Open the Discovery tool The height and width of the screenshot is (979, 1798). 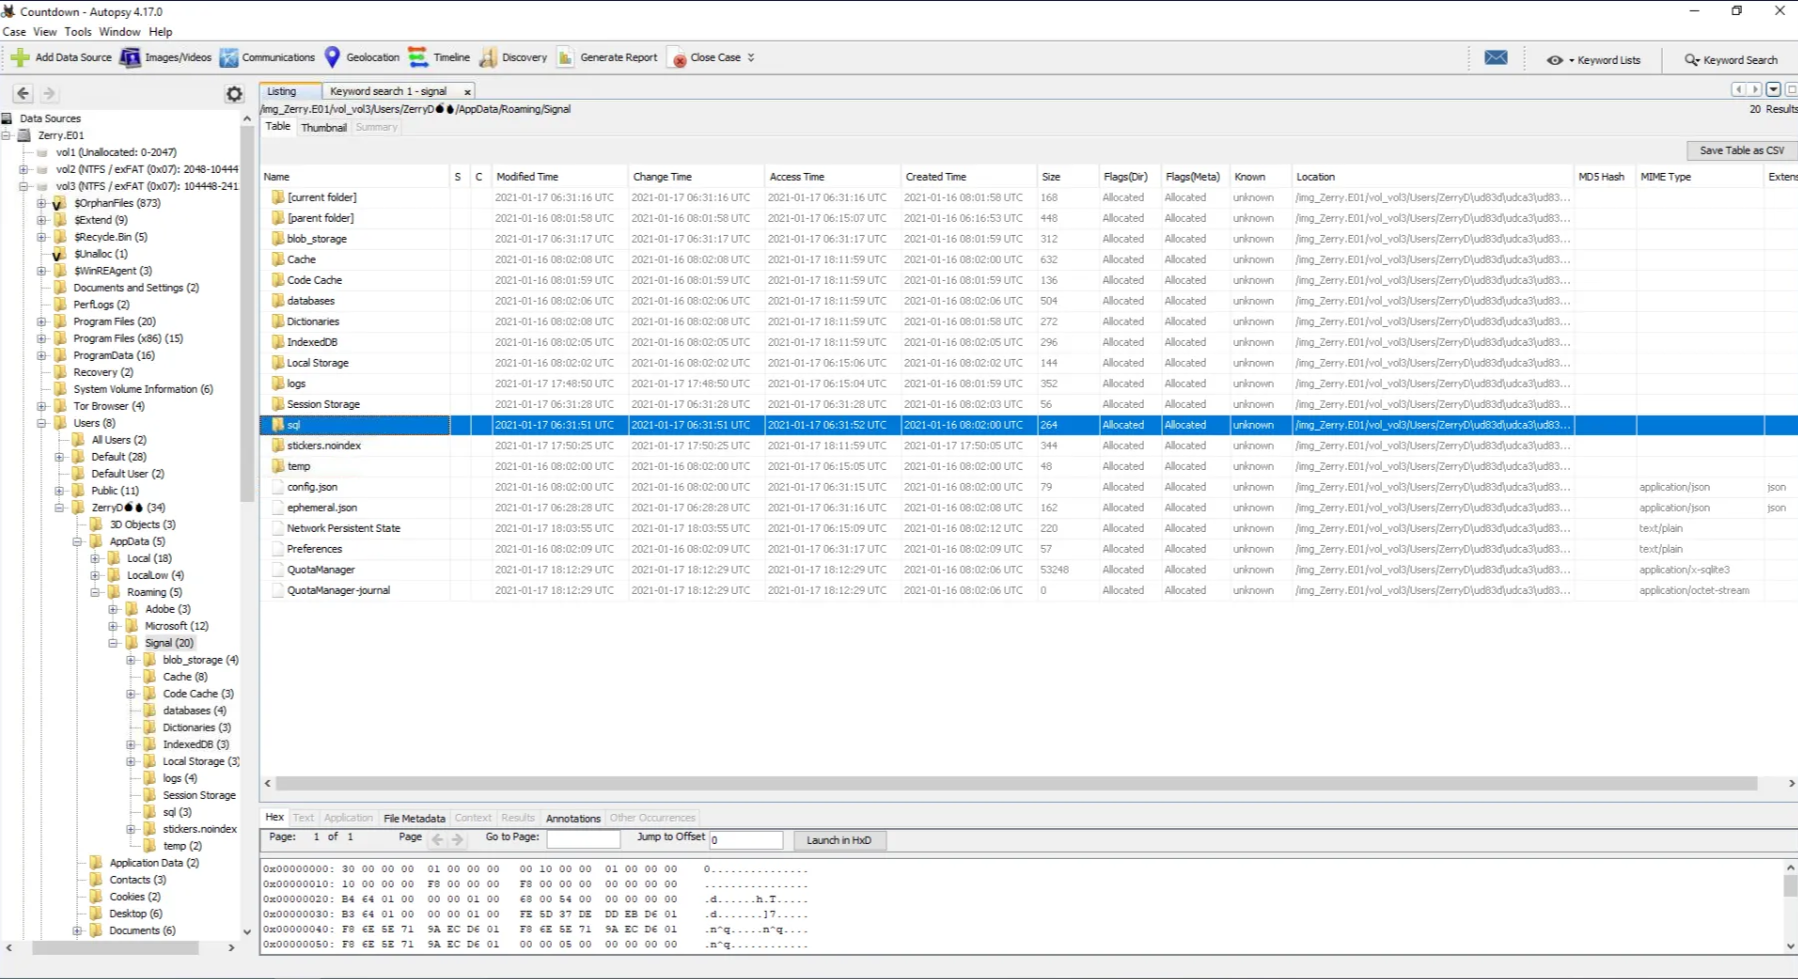(x=513, y=58)
